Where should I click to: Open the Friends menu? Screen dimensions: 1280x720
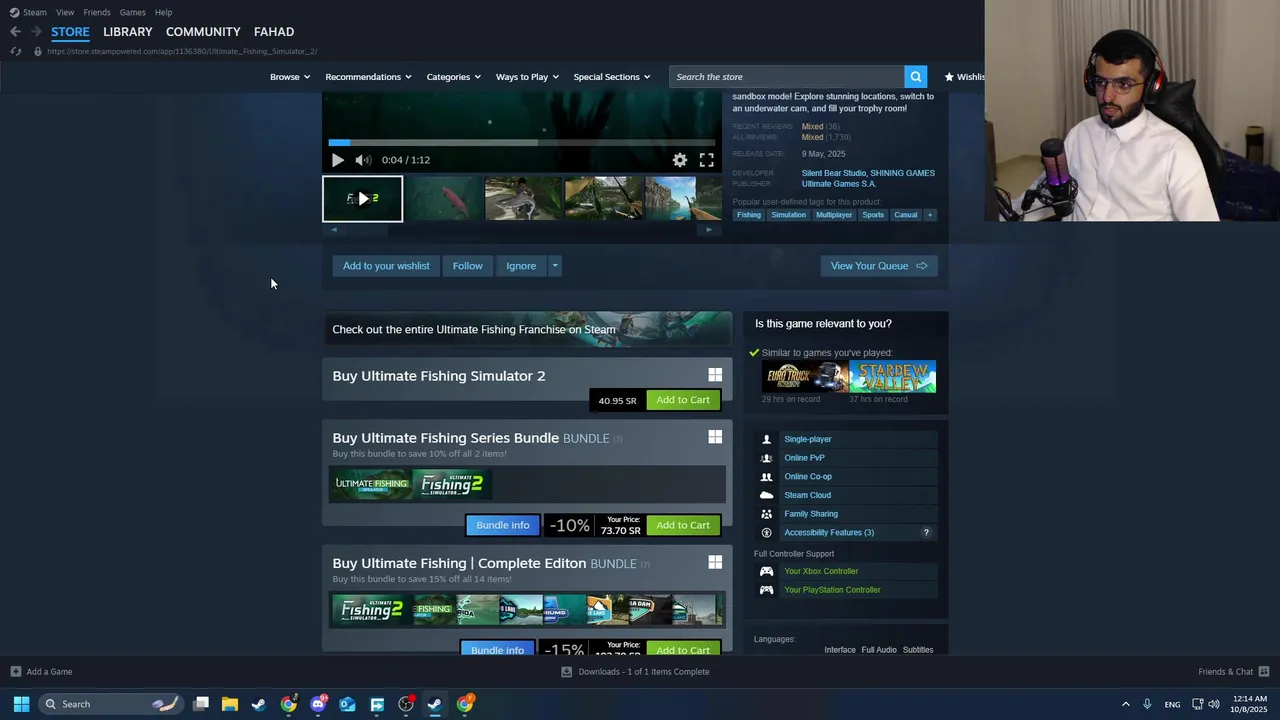(97, 12)
